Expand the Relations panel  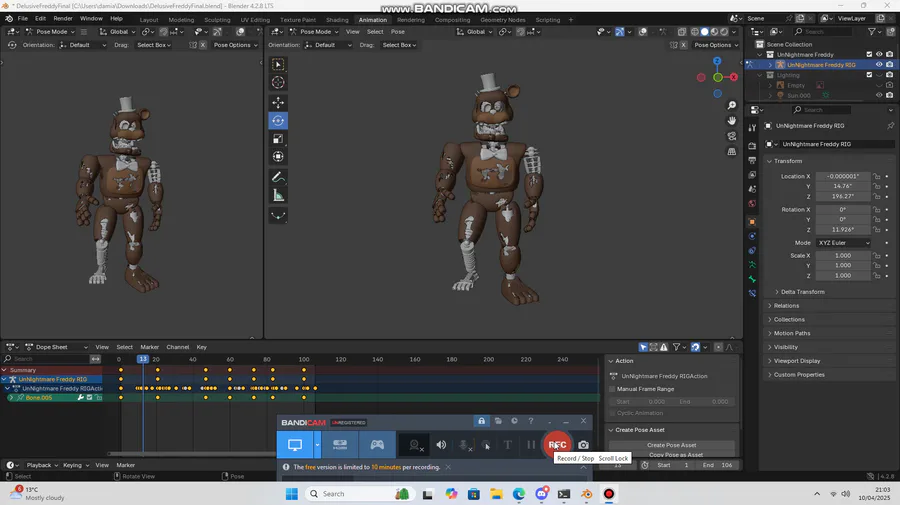[786, 306]
